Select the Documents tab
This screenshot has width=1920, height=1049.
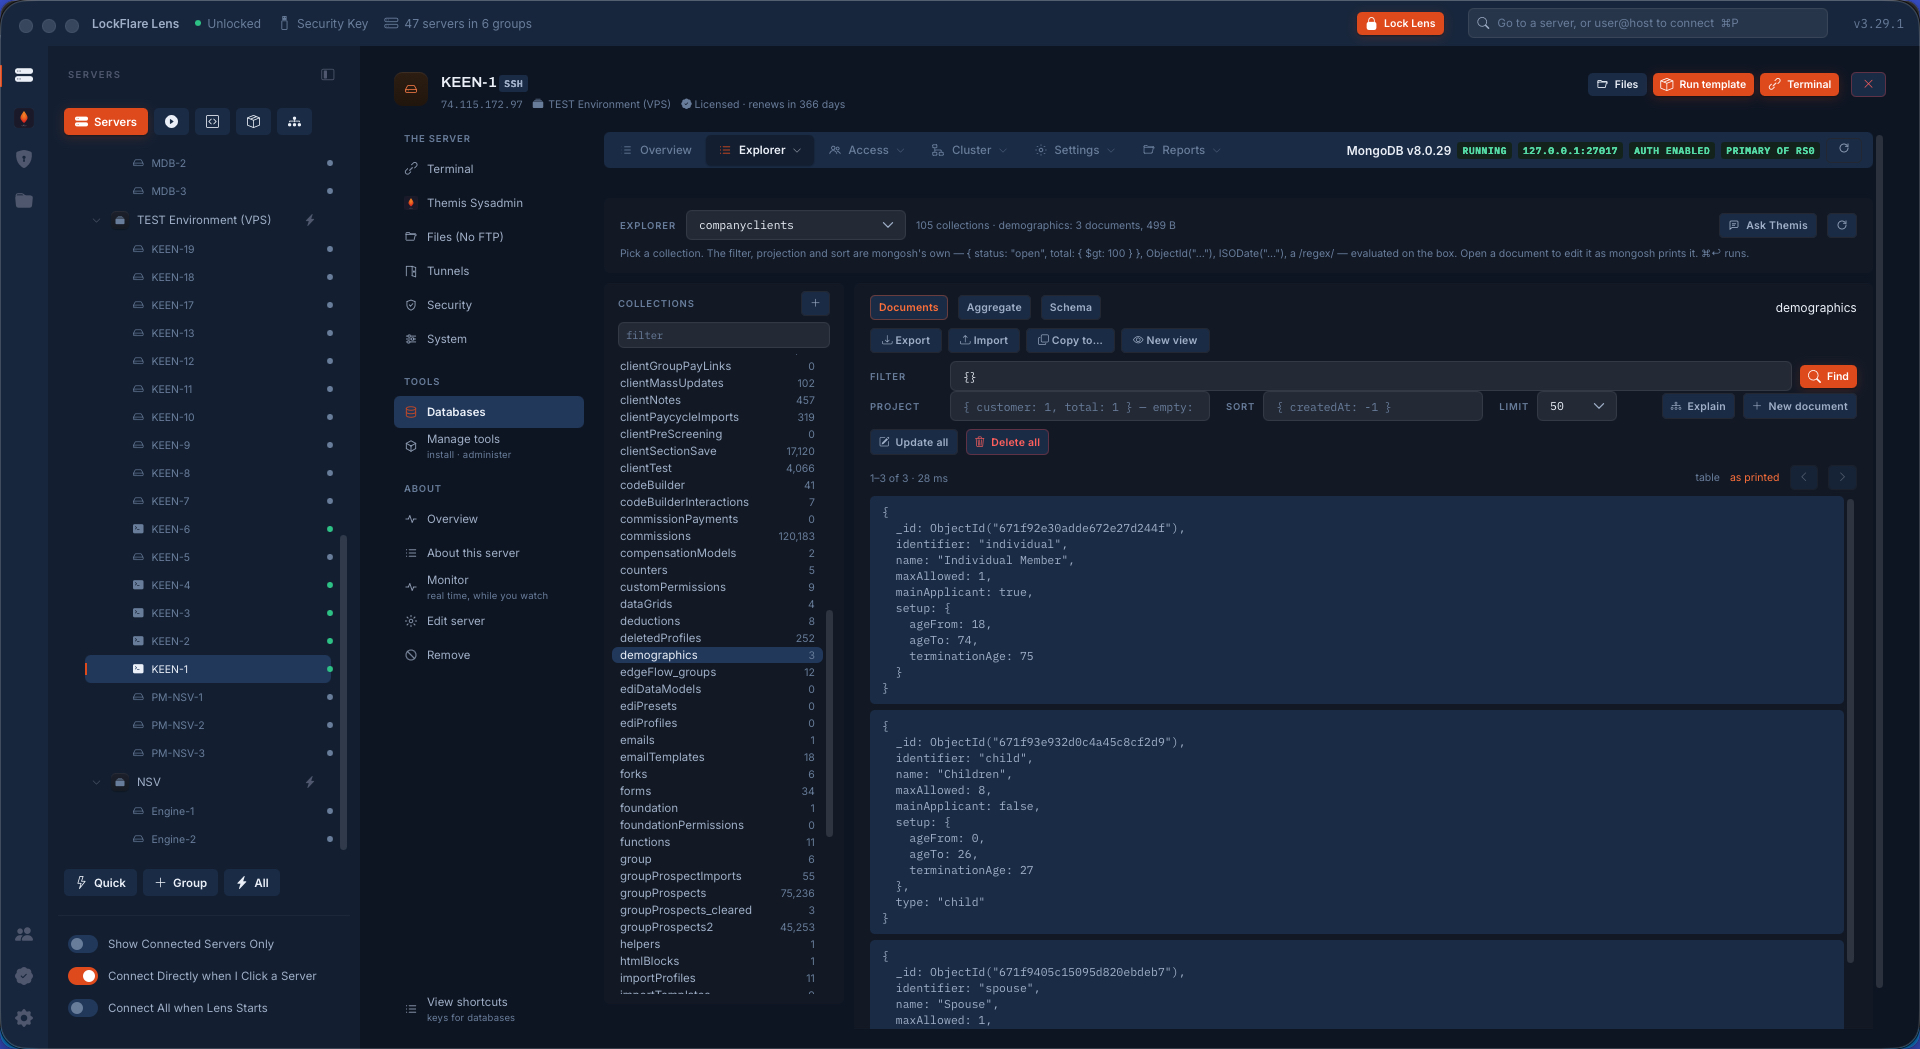[908, 307]
